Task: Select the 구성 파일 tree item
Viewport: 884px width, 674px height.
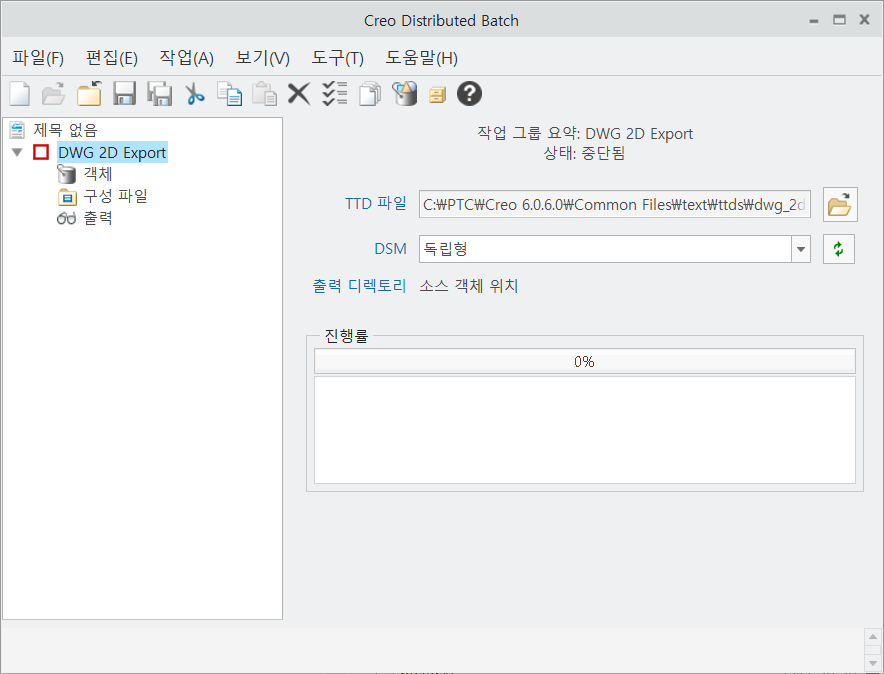Action: [116, 196]
